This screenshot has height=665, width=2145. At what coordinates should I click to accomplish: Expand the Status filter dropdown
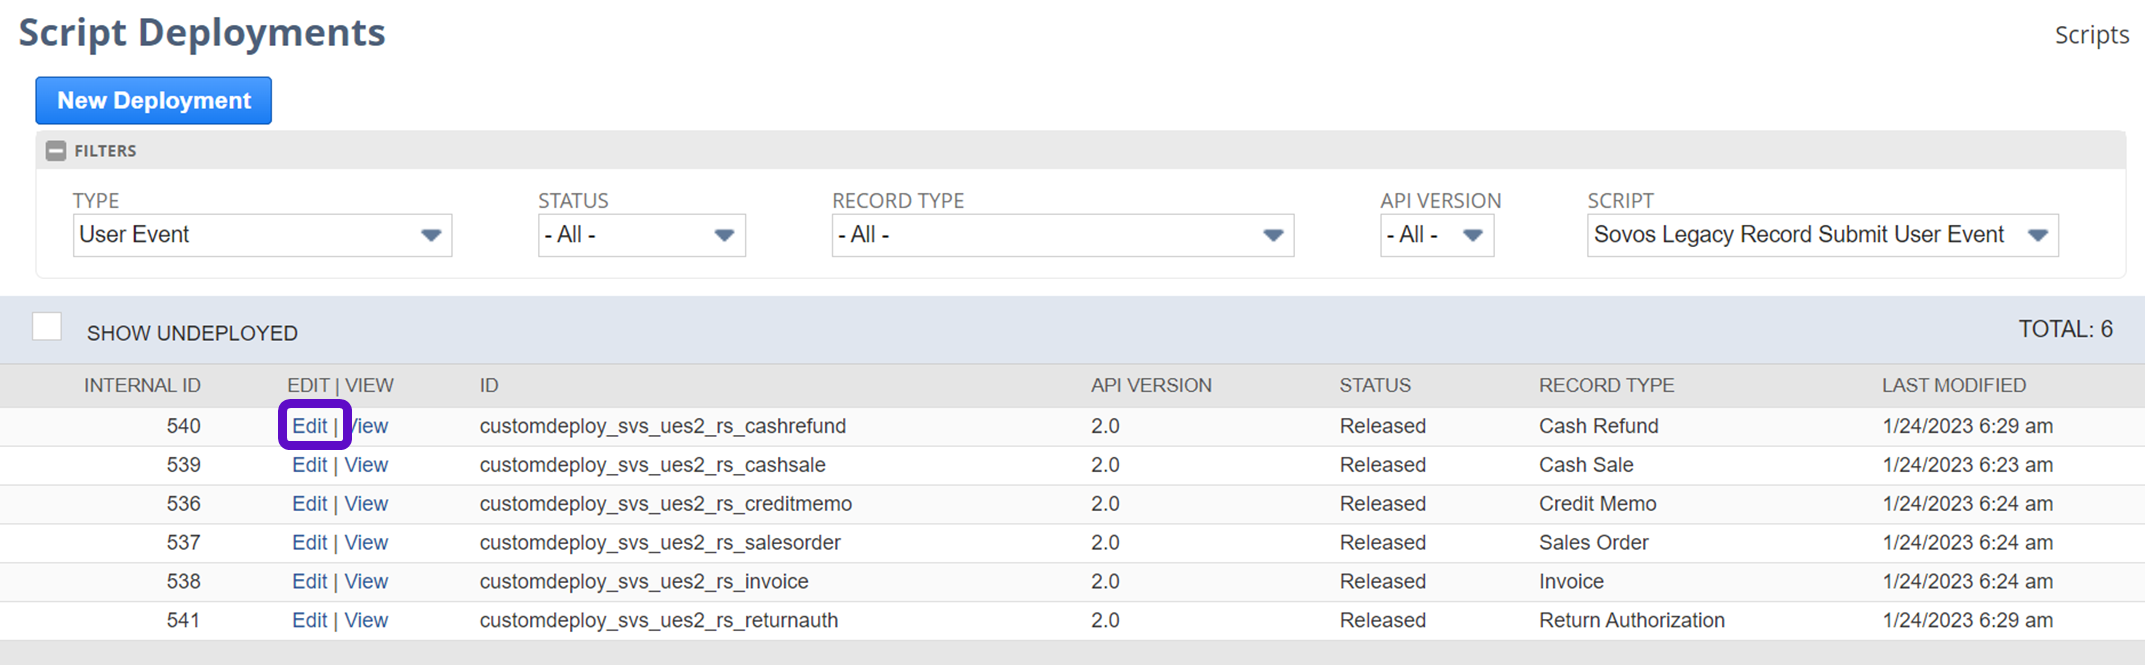[641, 235]
